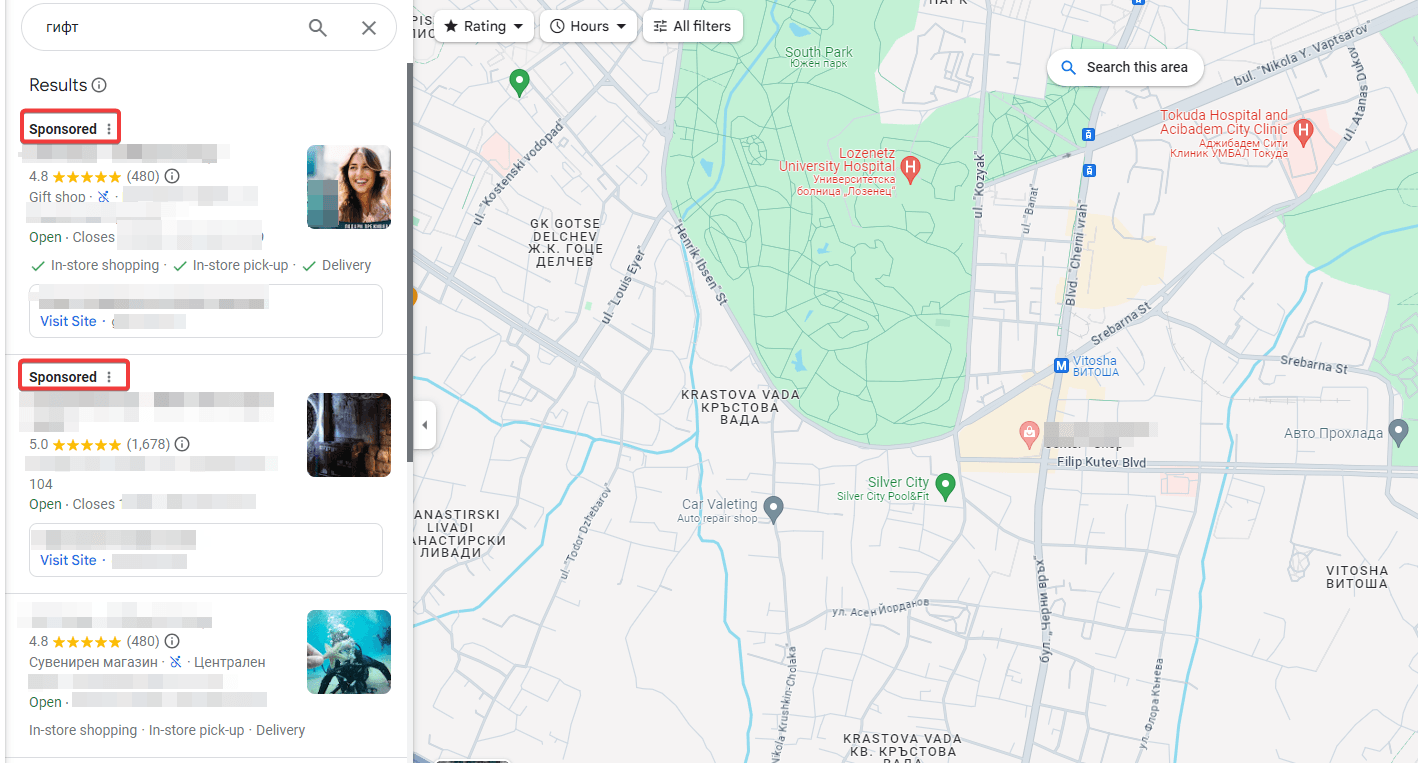Open the Rating filter dropdown
Viewport: 1418px width, 763px height.
pyautogui.click(x=484, y=26)
